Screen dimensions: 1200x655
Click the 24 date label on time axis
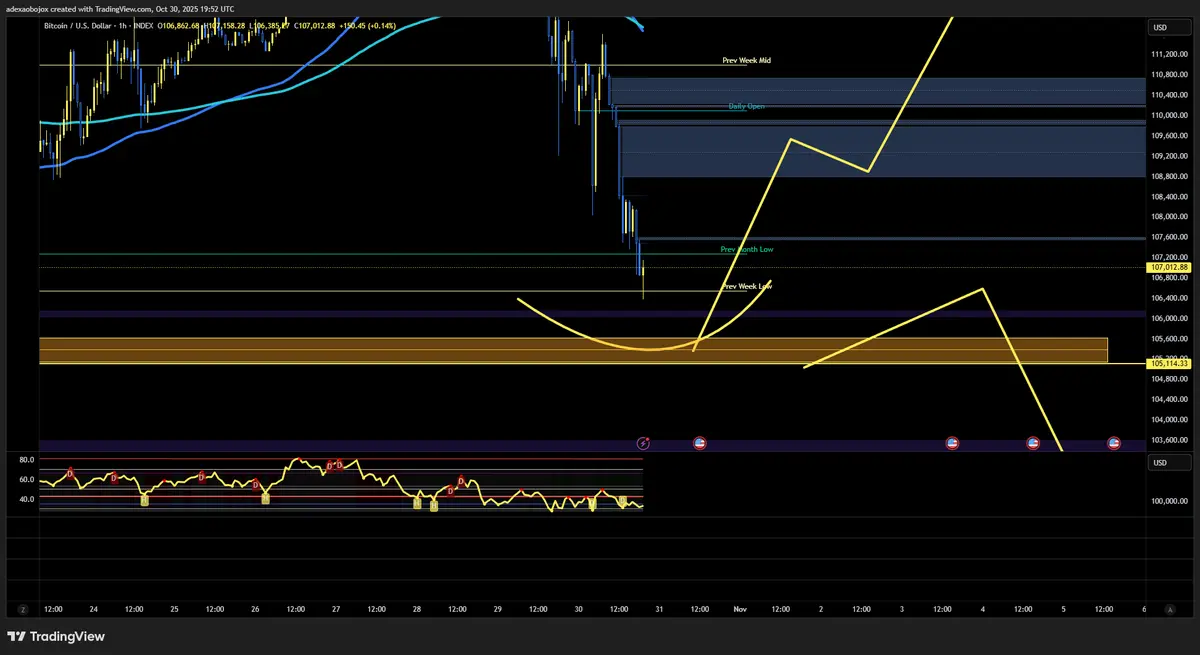94,608
